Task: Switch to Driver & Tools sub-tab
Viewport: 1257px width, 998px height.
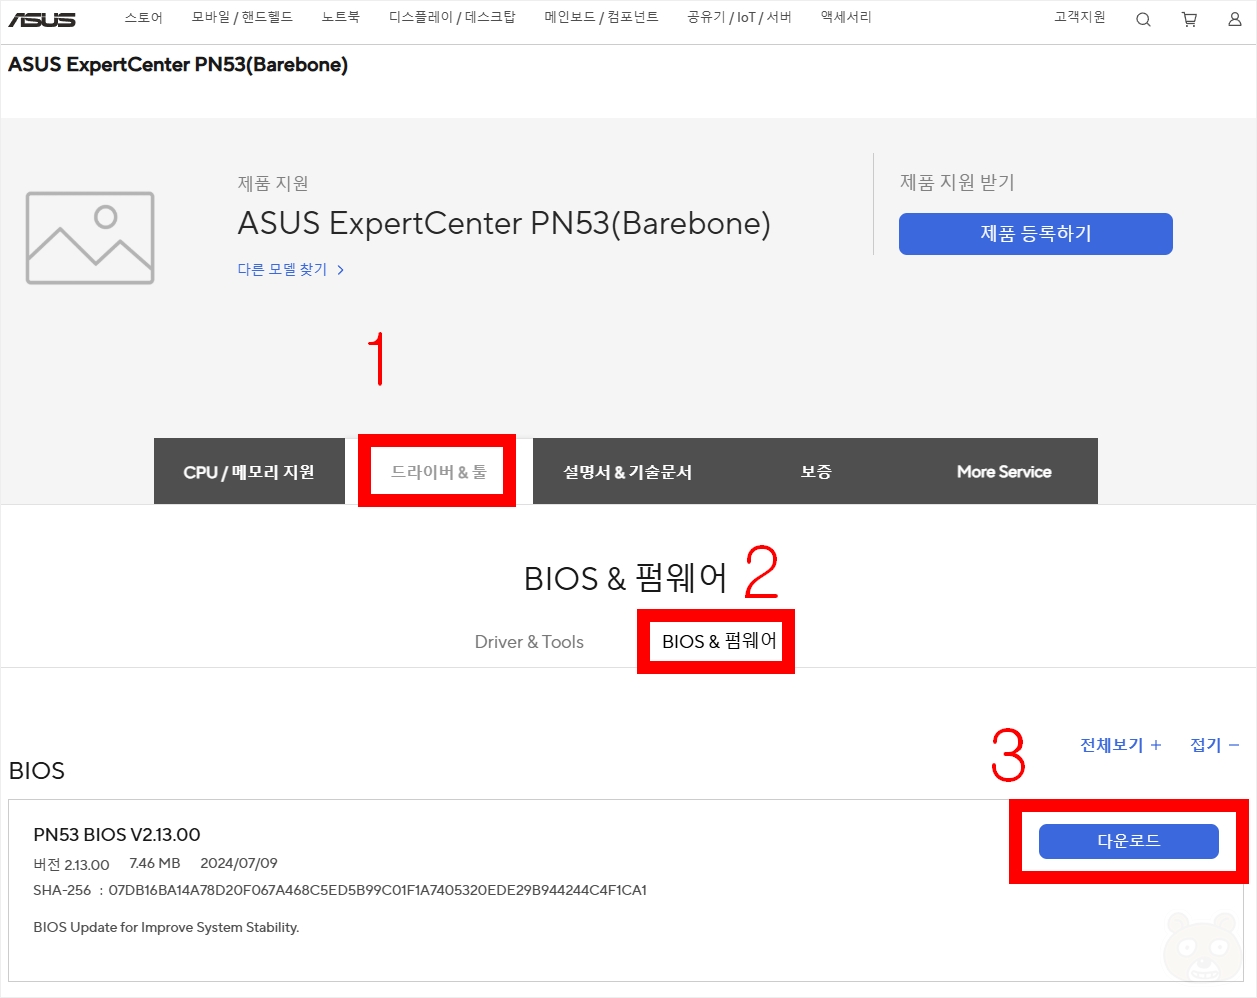Action: pos(529,642)
